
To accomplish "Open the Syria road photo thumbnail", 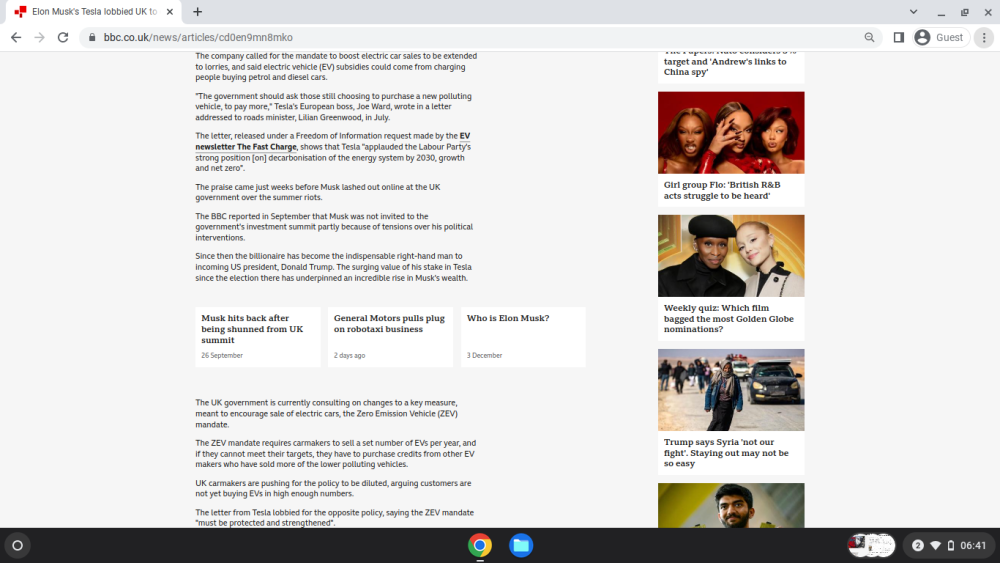I will pyautogui.click(x=731, y=390).
